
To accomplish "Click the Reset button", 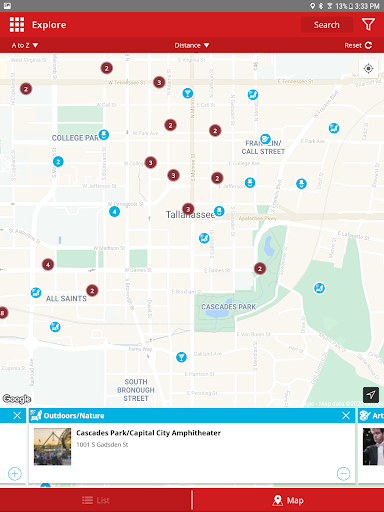I will pos(358,45).
